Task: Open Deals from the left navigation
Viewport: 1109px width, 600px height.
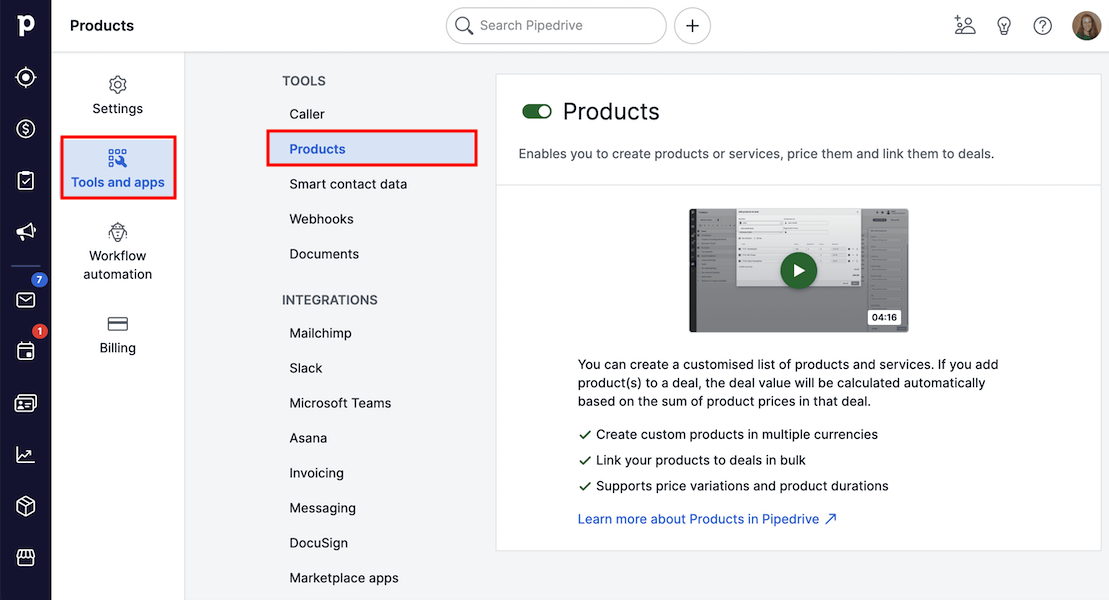Action: (x=26, y=128)
